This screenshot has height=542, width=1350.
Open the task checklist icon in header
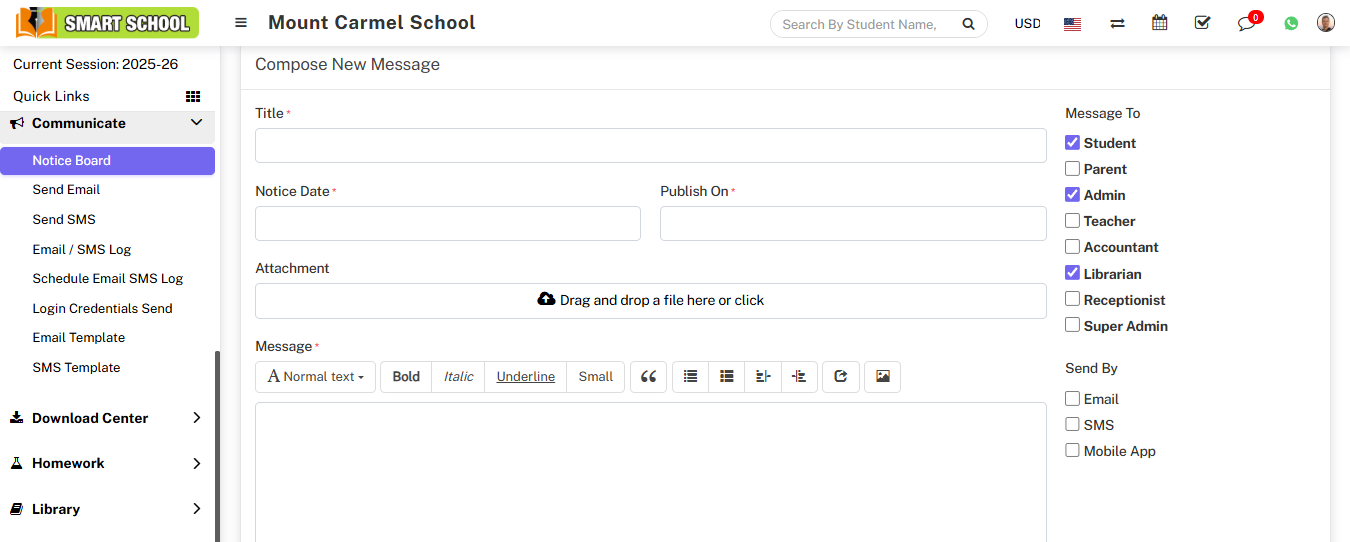coord(1202,23)
